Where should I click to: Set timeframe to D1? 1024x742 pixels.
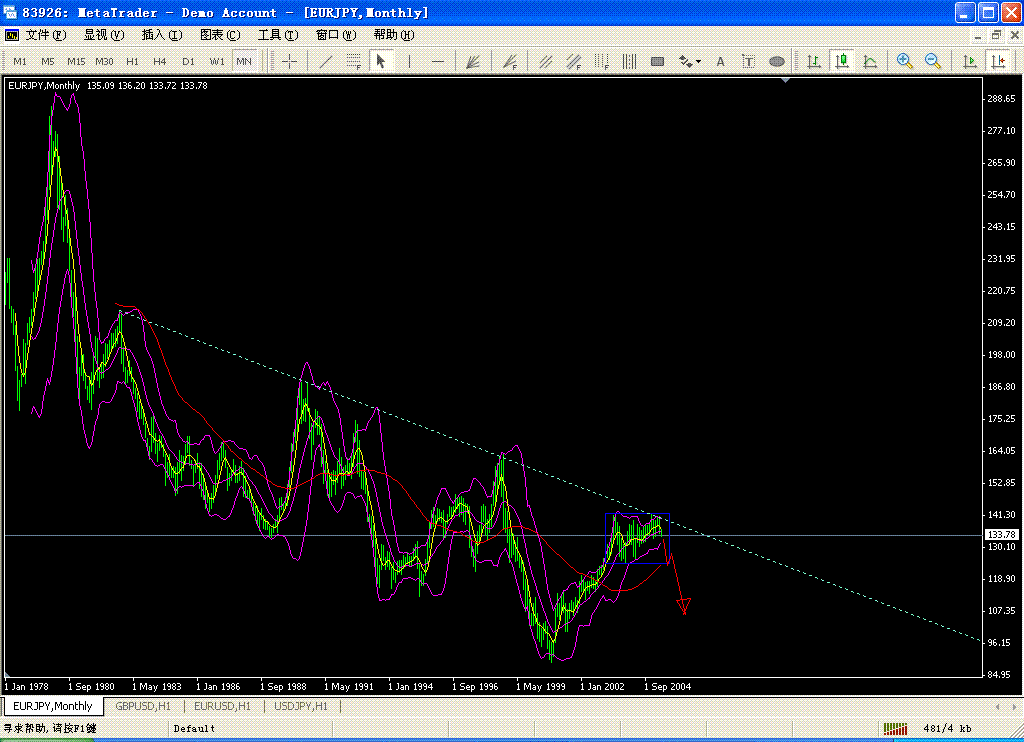point(188,61)
